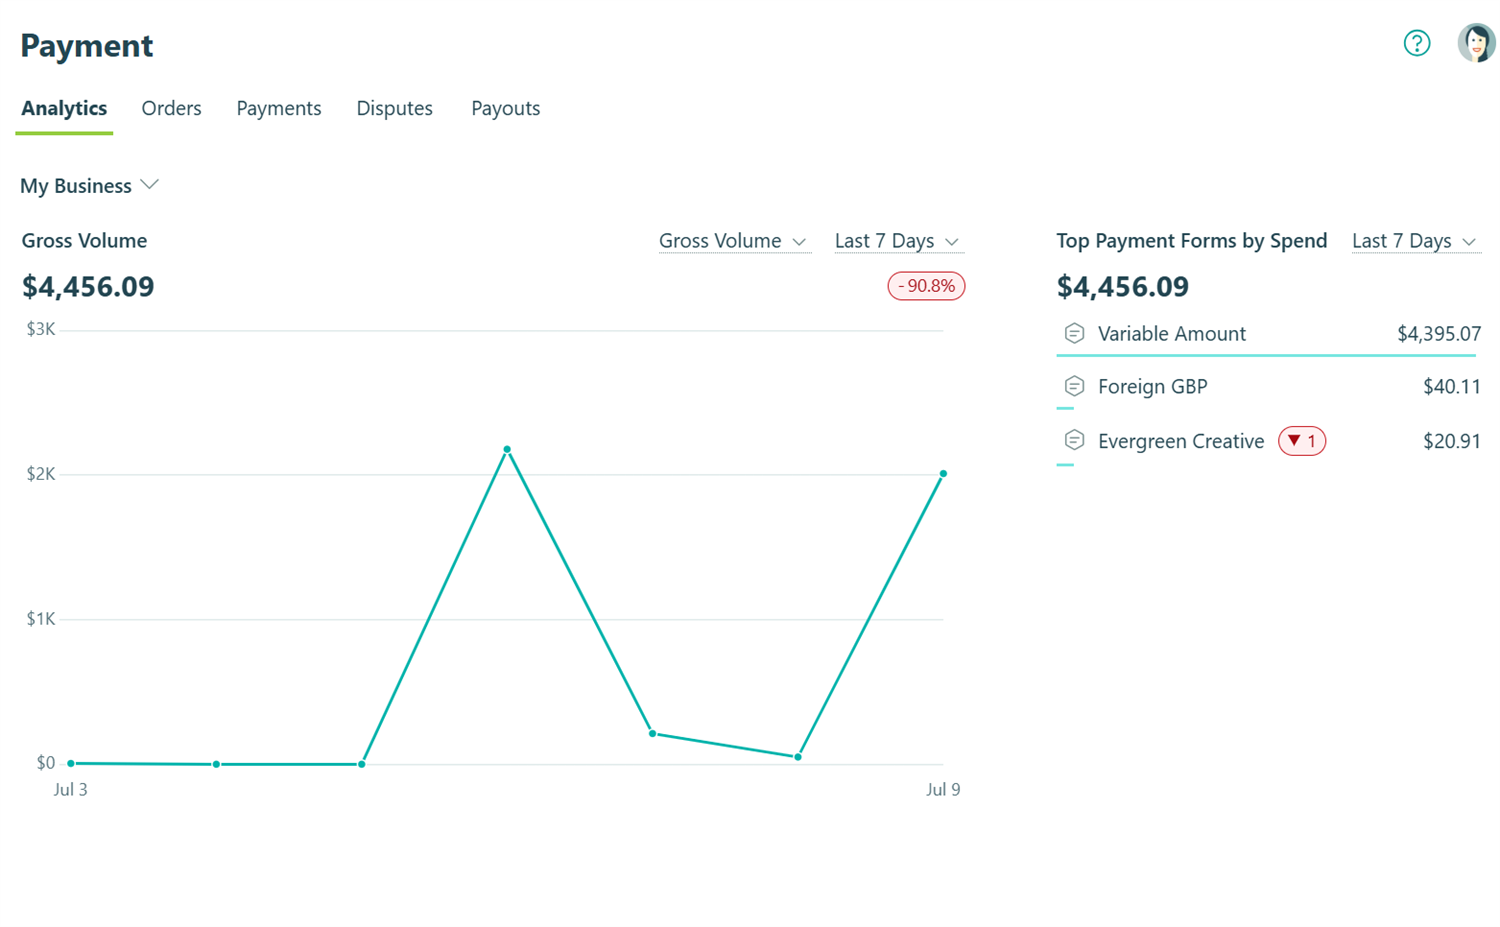This screenshot has width=1500, height=927.
Task: Select the Jul 9 data point
Action: pos(943,474)
